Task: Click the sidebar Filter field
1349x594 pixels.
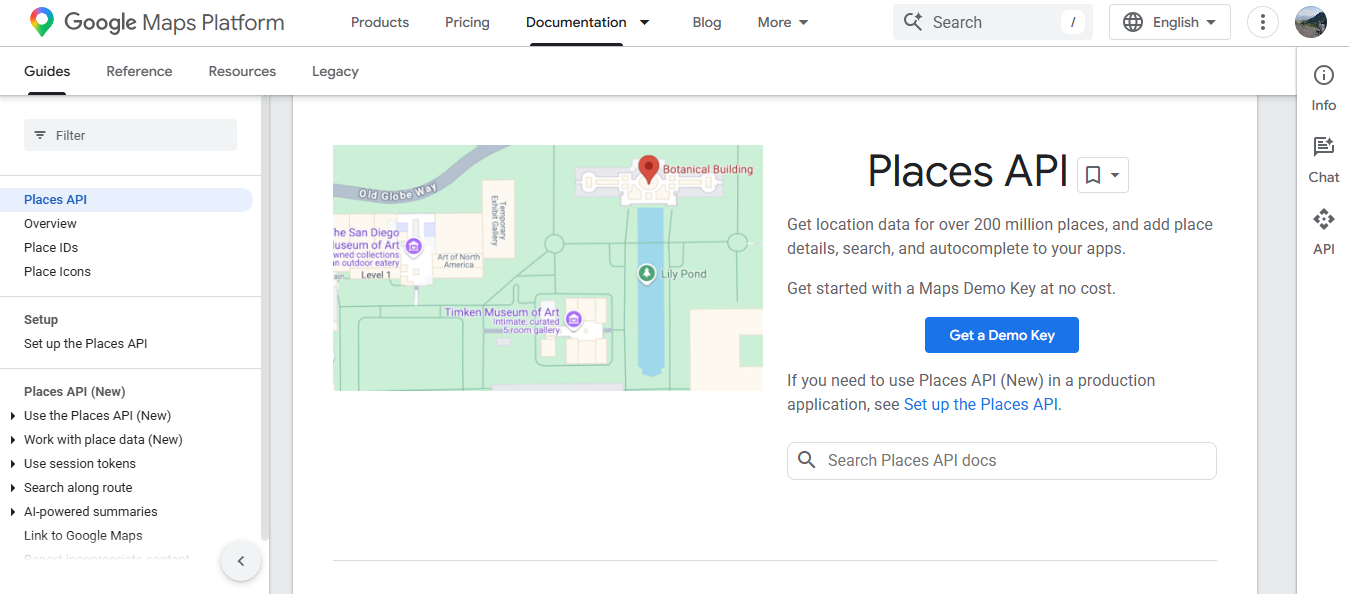Action: [x=130, y=135]
